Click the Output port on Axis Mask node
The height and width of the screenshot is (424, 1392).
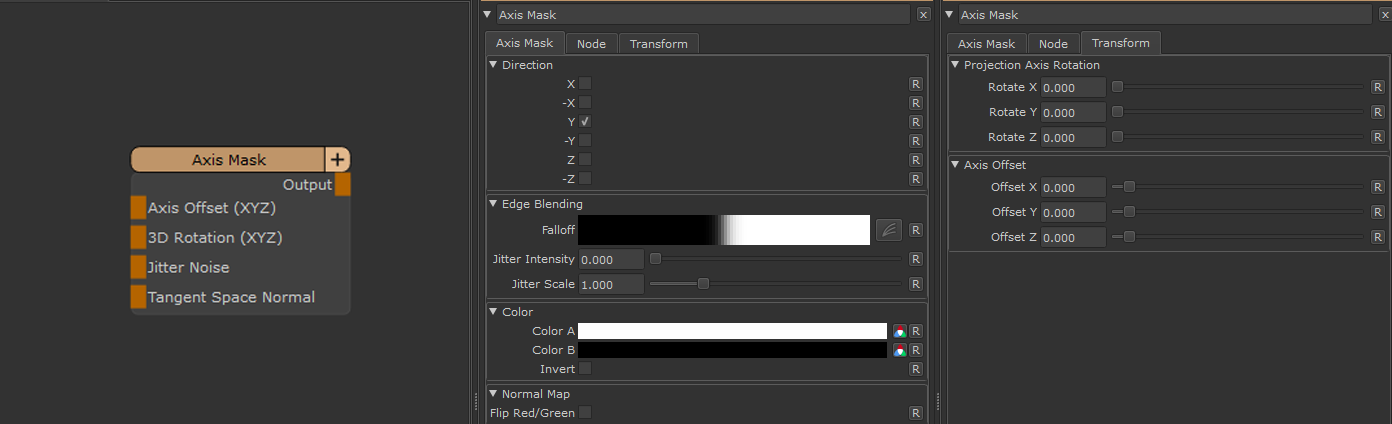pos(343,185)
